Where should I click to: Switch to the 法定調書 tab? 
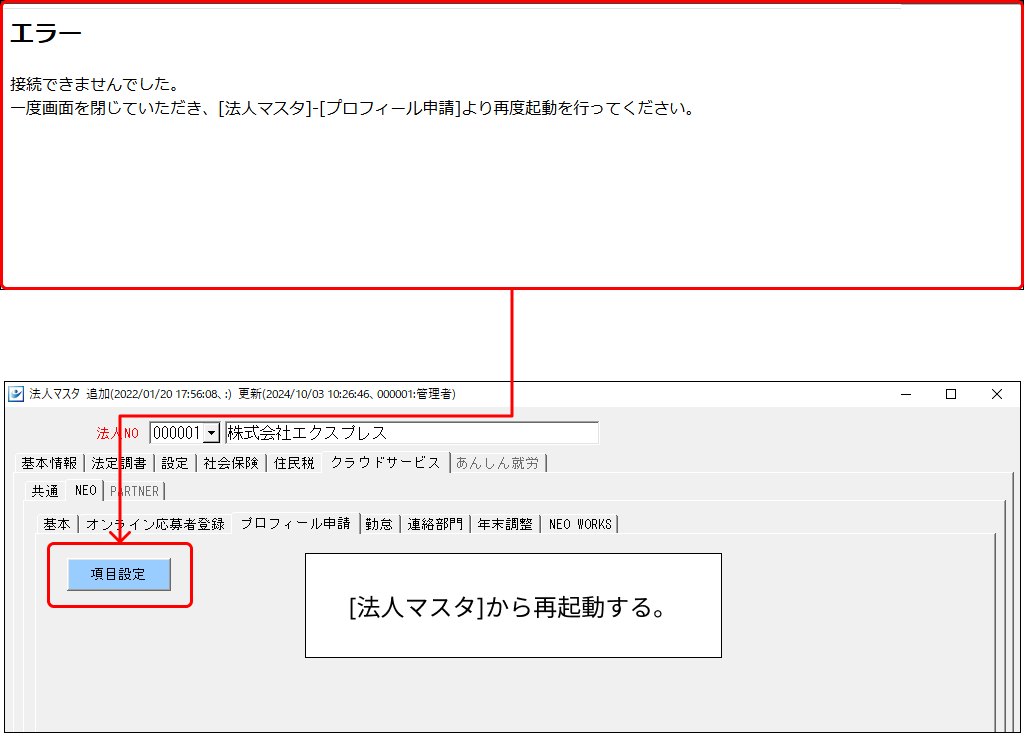pos(119,463)
